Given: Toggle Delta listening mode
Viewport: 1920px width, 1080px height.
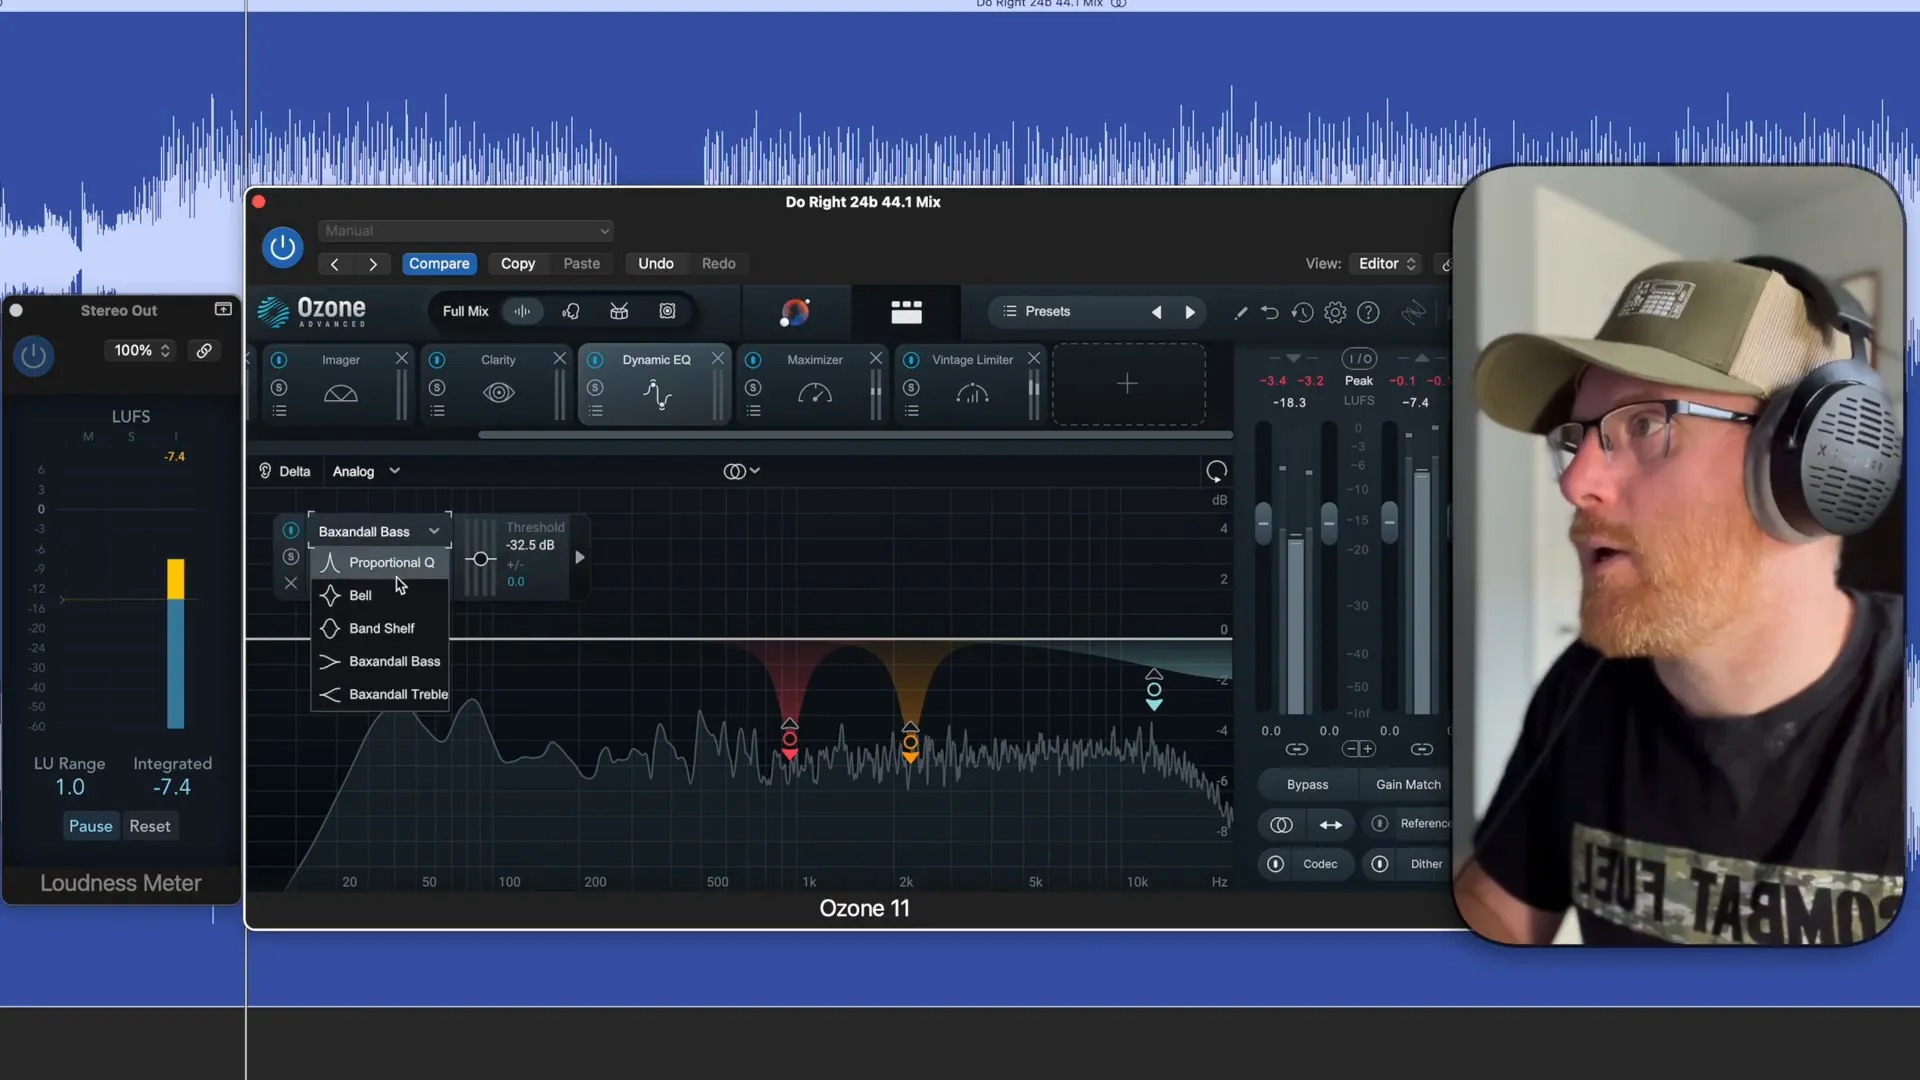Looking at the screenshot, I should pos(285,471).
